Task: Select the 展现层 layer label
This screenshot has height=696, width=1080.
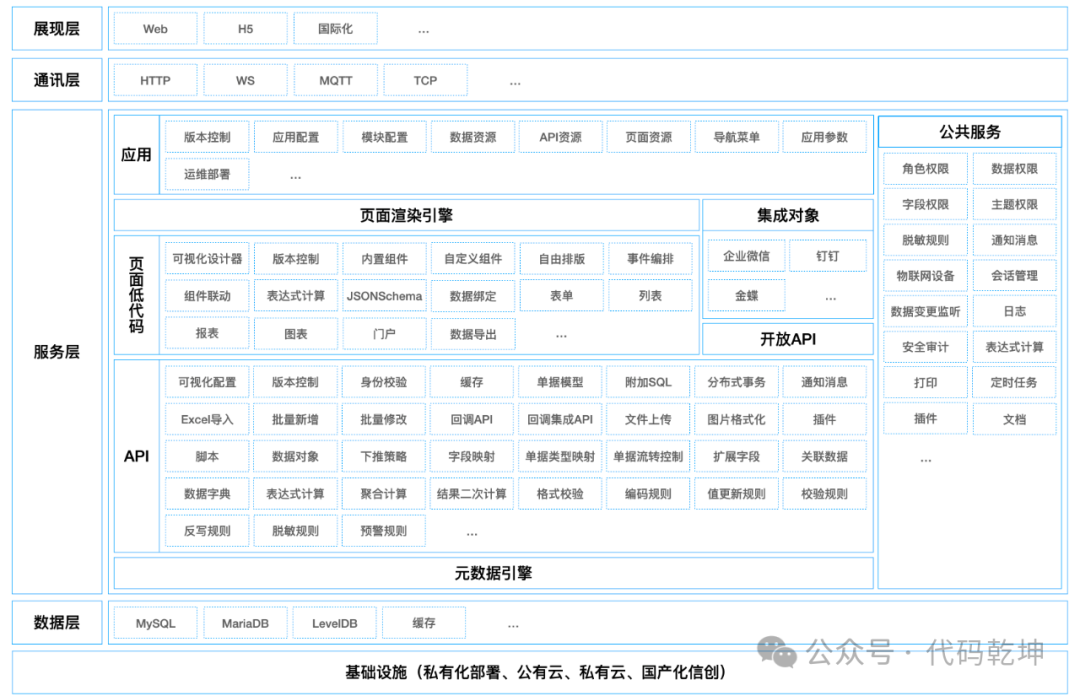Action: pyautogui.click(x=57, y=29)
